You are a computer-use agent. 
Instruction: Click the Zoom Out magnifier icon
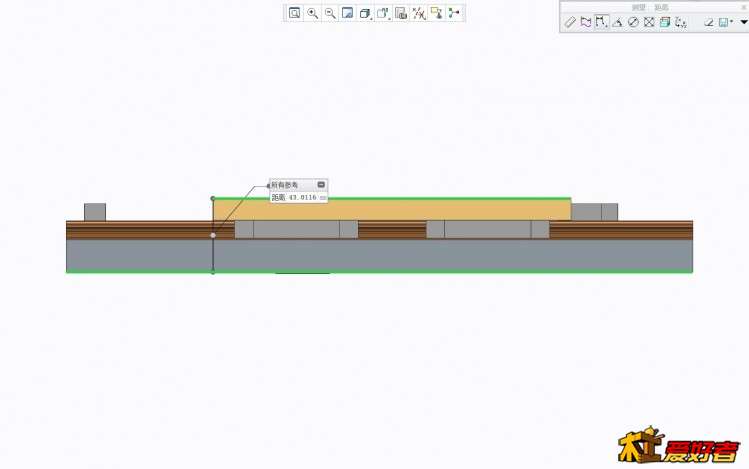coord(330,13)
